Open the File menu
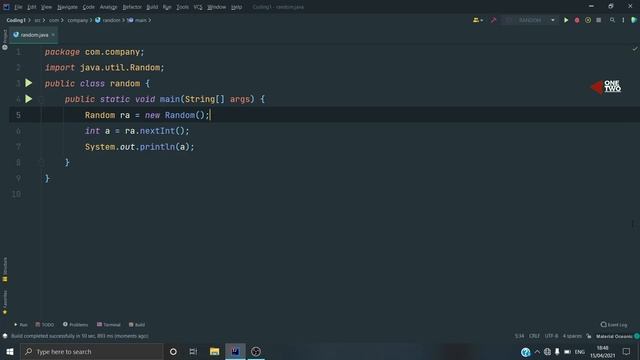Viewport: 640px width, 360px height. (x=18, y=7)
